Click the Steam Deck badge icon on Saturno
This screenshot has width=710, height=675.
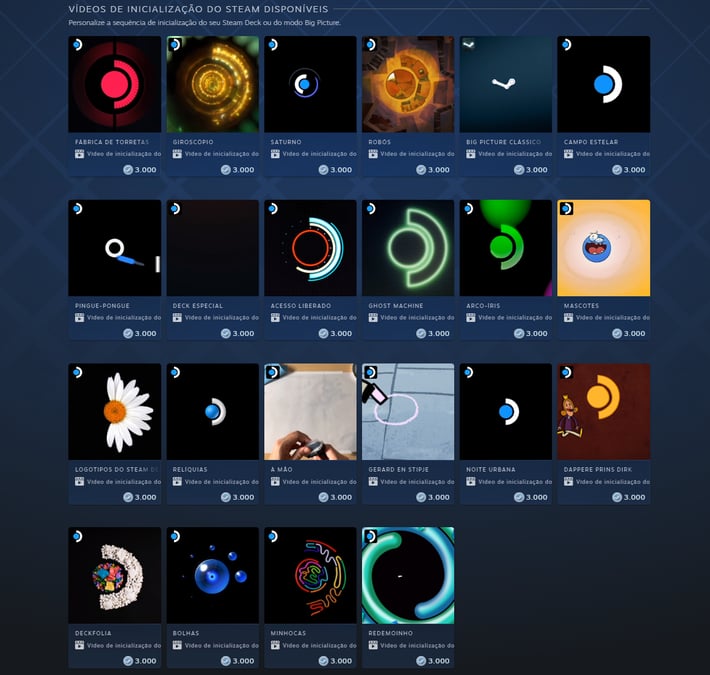coord(273,44)
